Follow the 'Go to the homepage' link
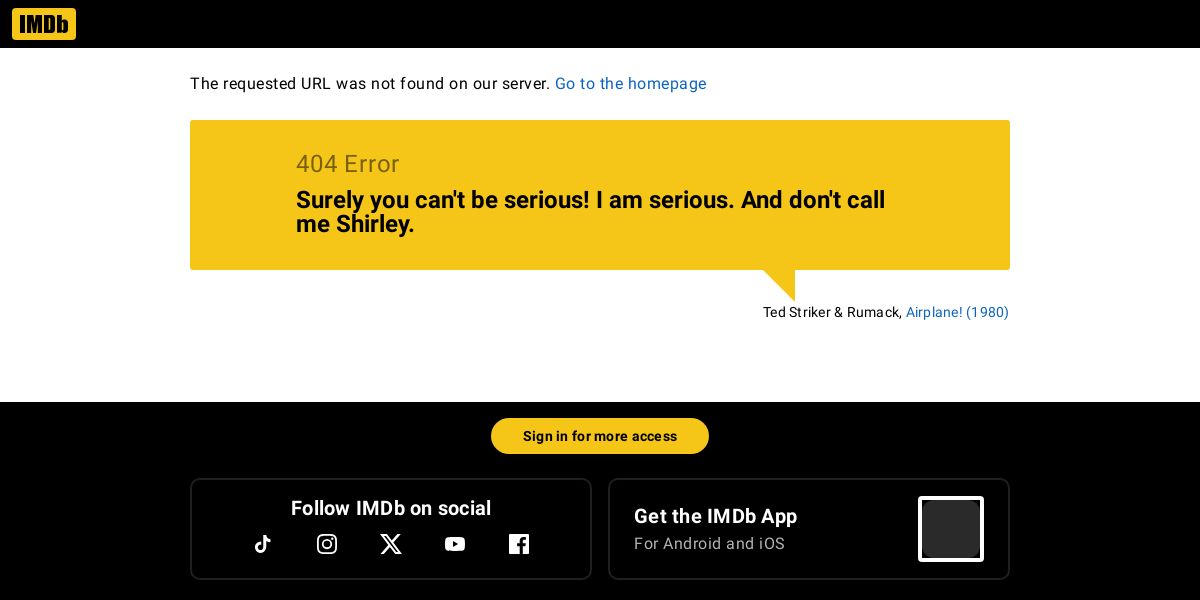Image resolution: width=1200 pixels, height=600 pixels. click(x=631, y=84)
